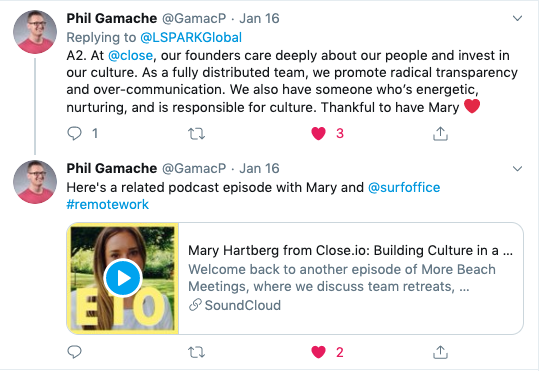
Task: Unlike the podcast tweet with 2 likes
Action: pos(318,352)
